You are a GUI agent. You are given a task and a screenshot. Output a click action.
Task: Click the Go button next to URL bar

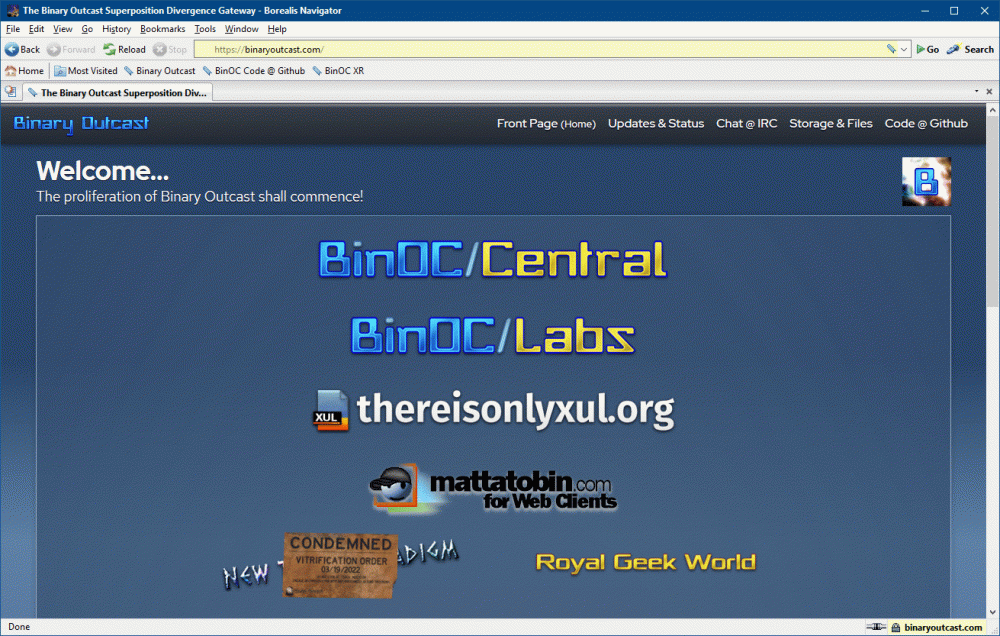[x=928, y=49]
